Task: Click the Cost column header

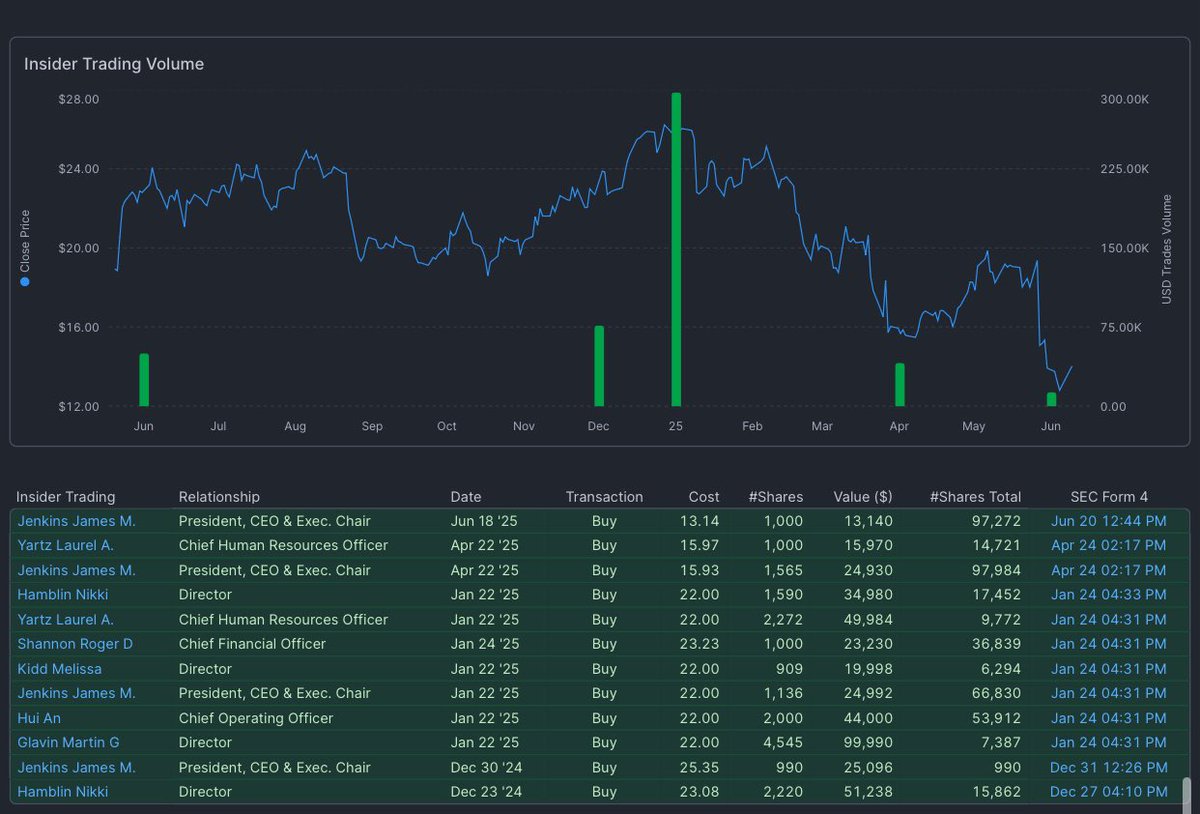Action: coord(704,496)
